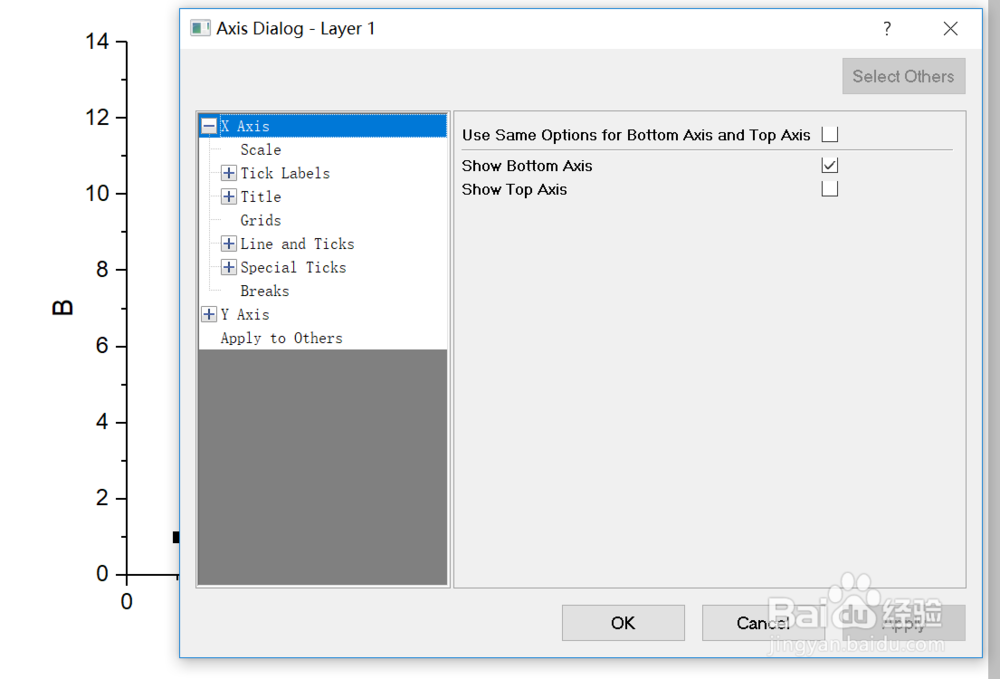Select the X Axis tree item
1000x679 pixels.
pos(245,126)
